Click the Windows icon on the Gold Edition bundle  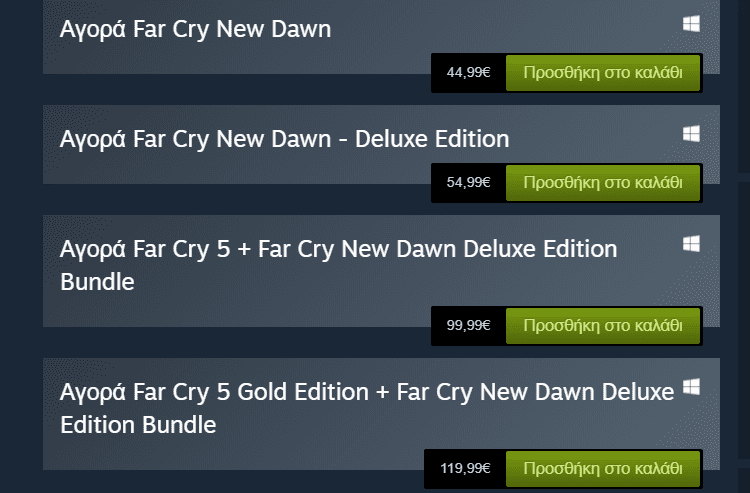click(x=691, y=386)
